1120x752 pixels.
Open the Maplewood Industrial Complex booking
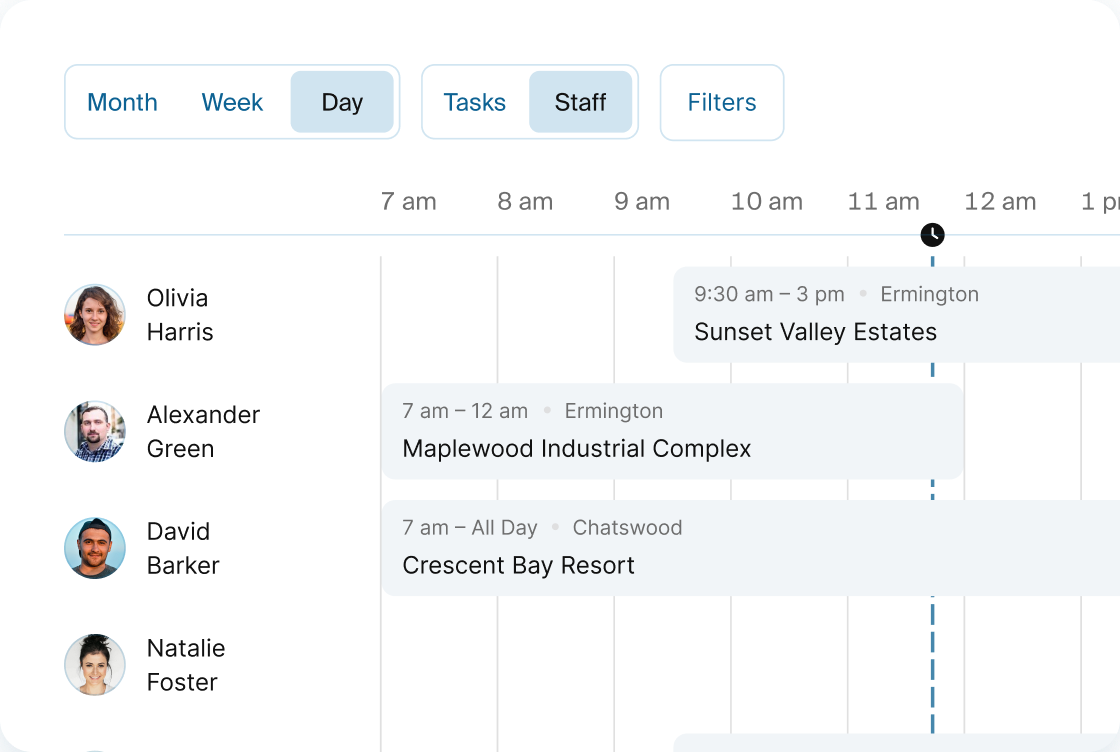(670, 430)
